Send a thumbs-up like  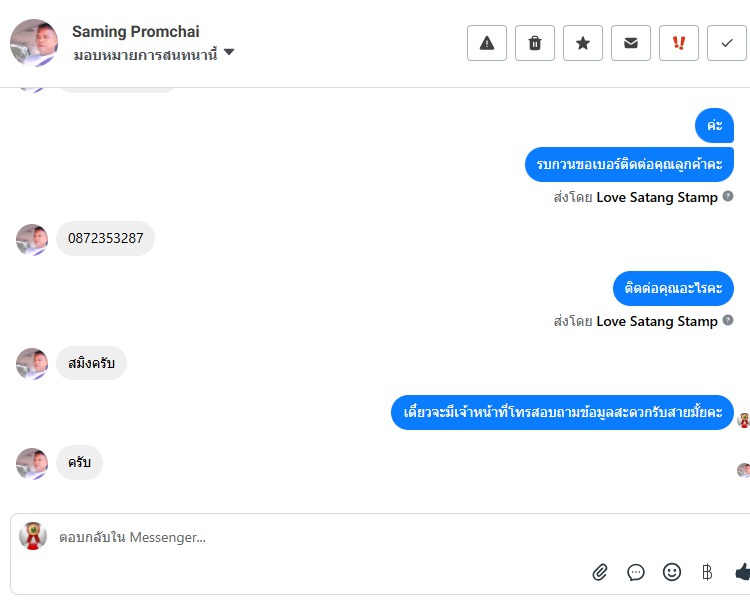point(742,572)
